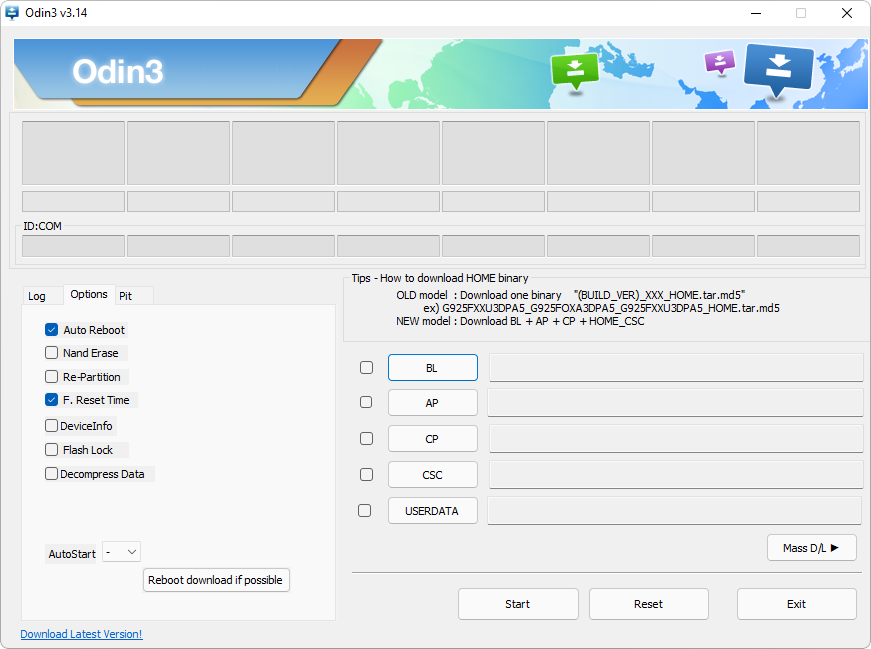
Task: Open the Download Latest Version link
Action: pyautogui.click(x=81, y=634)
